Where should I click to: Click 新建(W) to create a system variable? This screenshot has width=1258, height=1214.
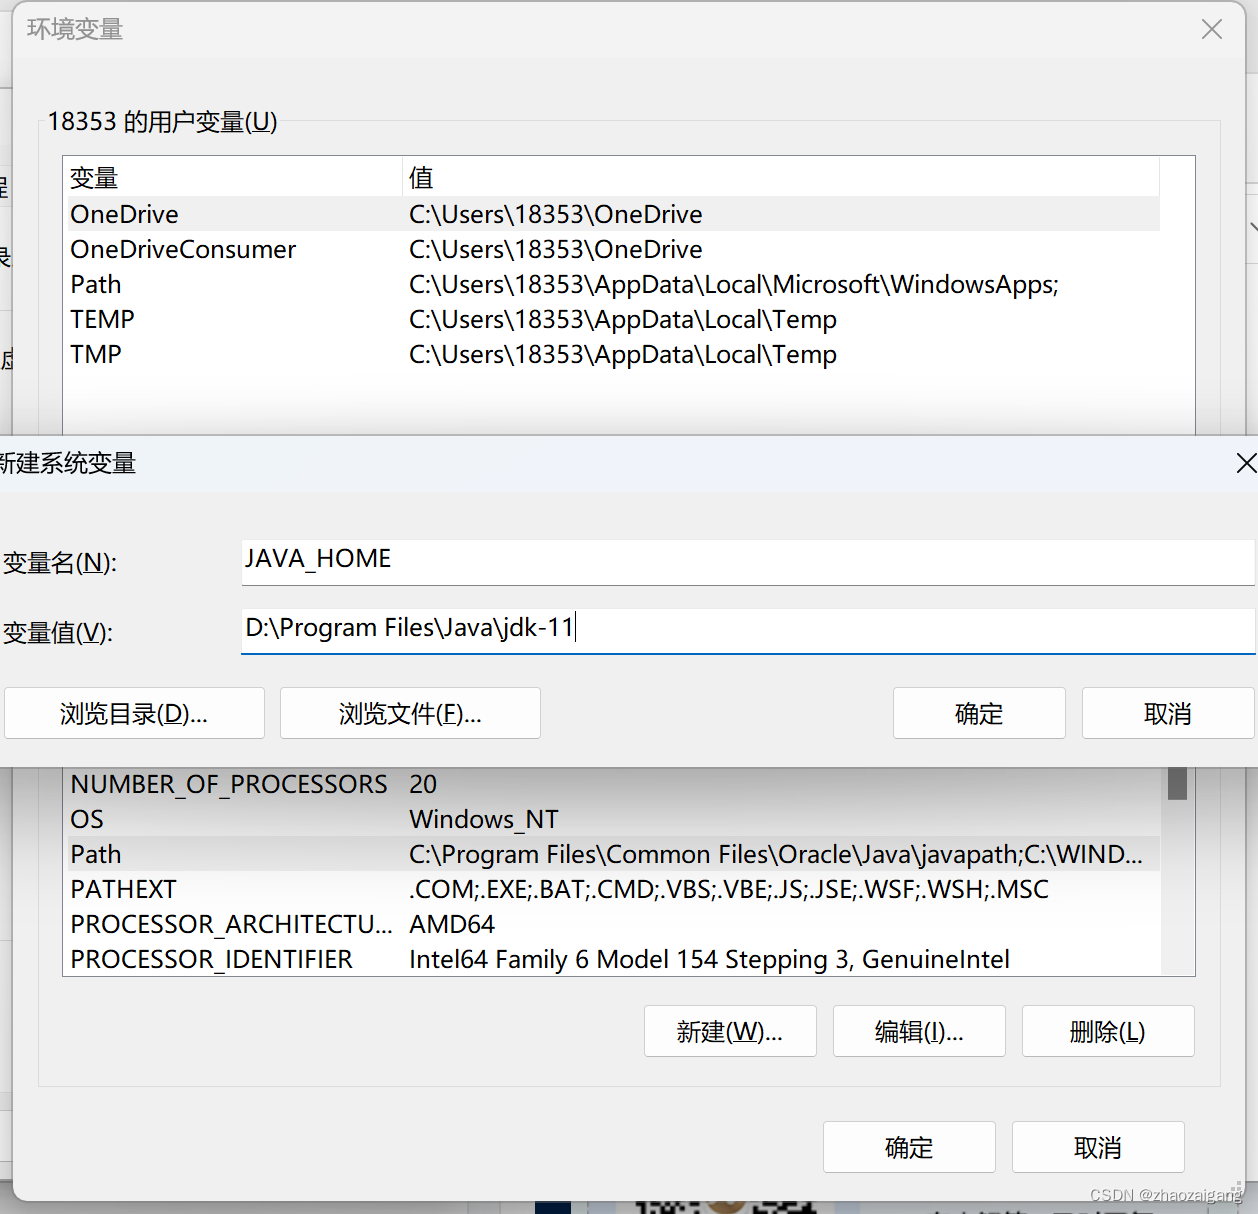[730, 1031]
